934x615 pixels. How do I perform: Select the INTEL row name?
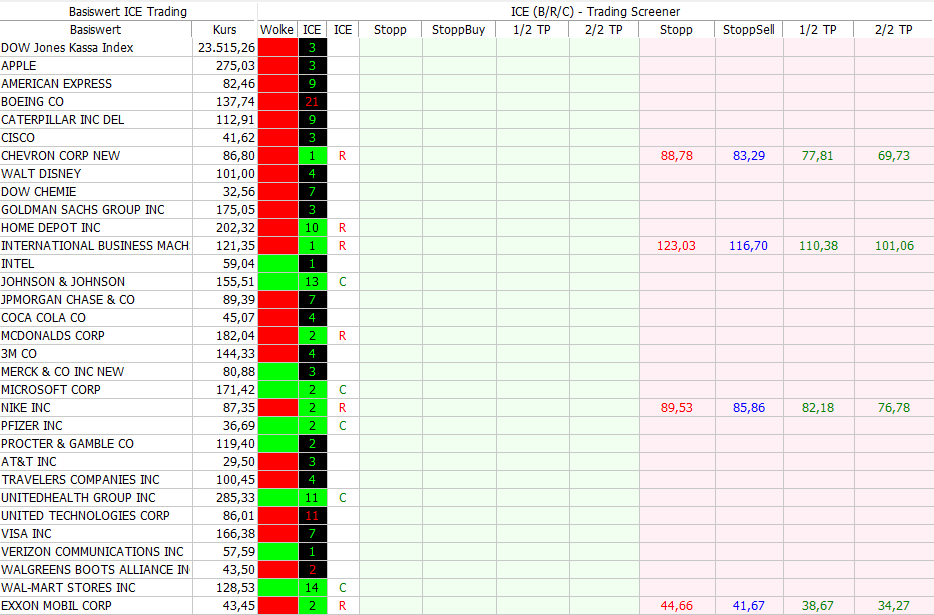[x=18, y=263]
